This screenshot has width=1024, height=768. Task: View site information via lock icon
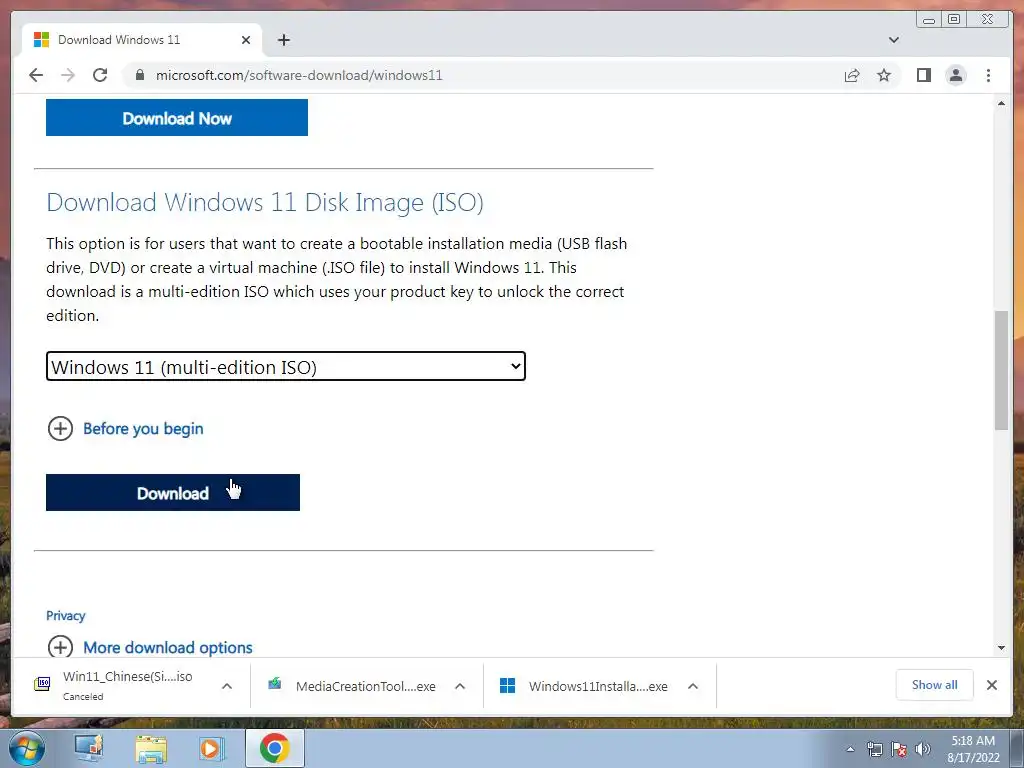pos(139,75)
